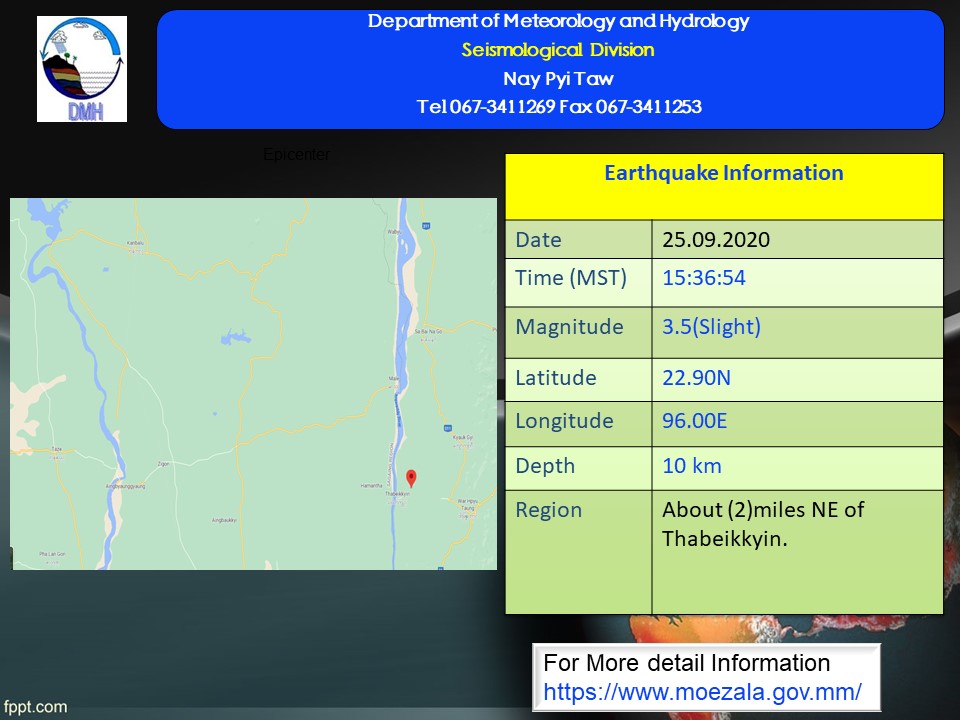The height and width of the screenshot is (720, 960).
Task: Select the date value 25.09.2020
Action: pos(716,240)
